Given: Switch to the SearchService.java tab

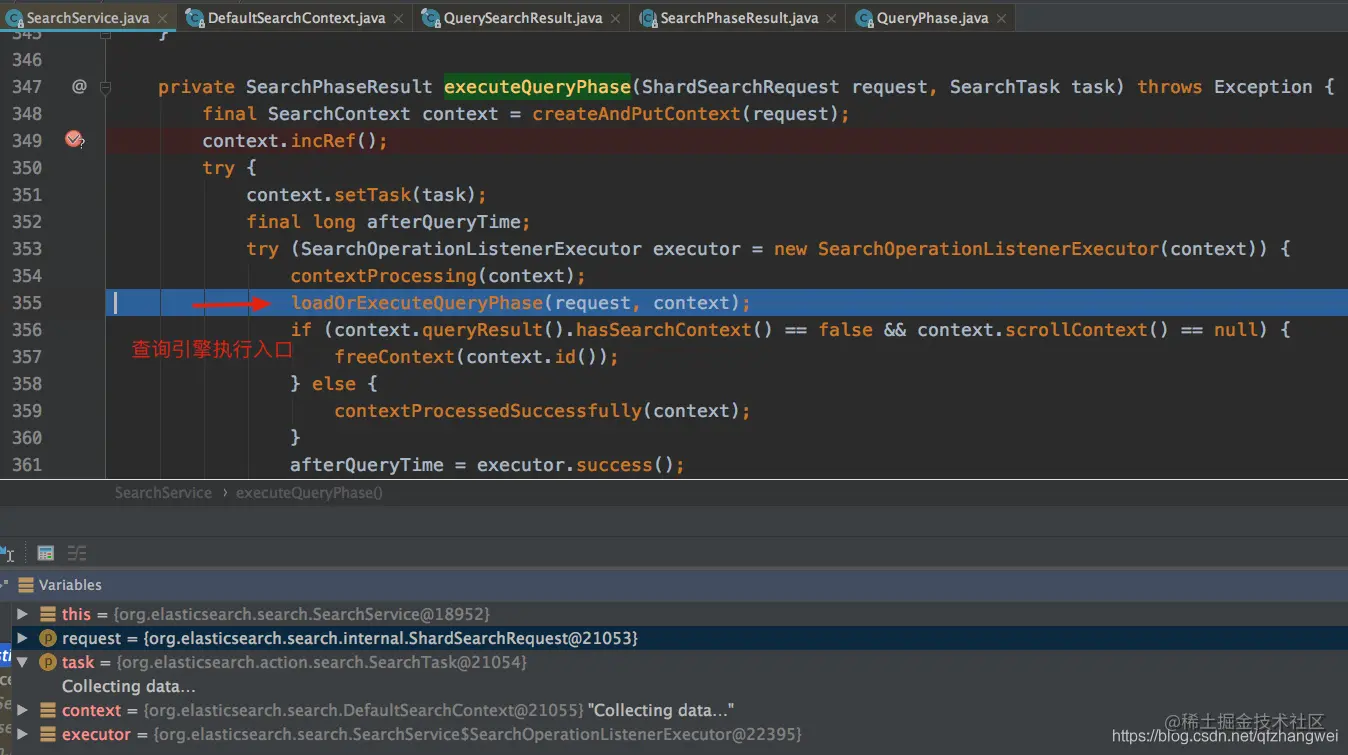Looking at the screenshot, I should pos(87,18).
